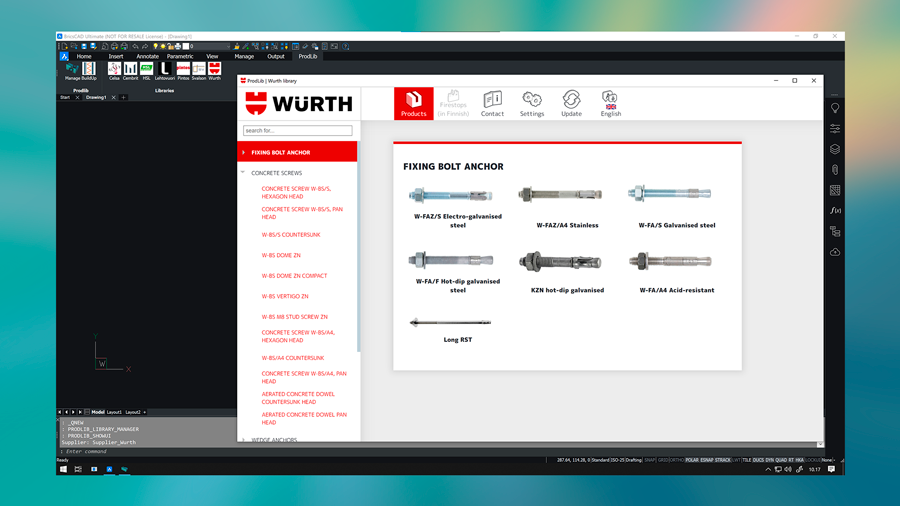Change language via the English flag icon
The image size is (900, 506).
pos(611,103)
